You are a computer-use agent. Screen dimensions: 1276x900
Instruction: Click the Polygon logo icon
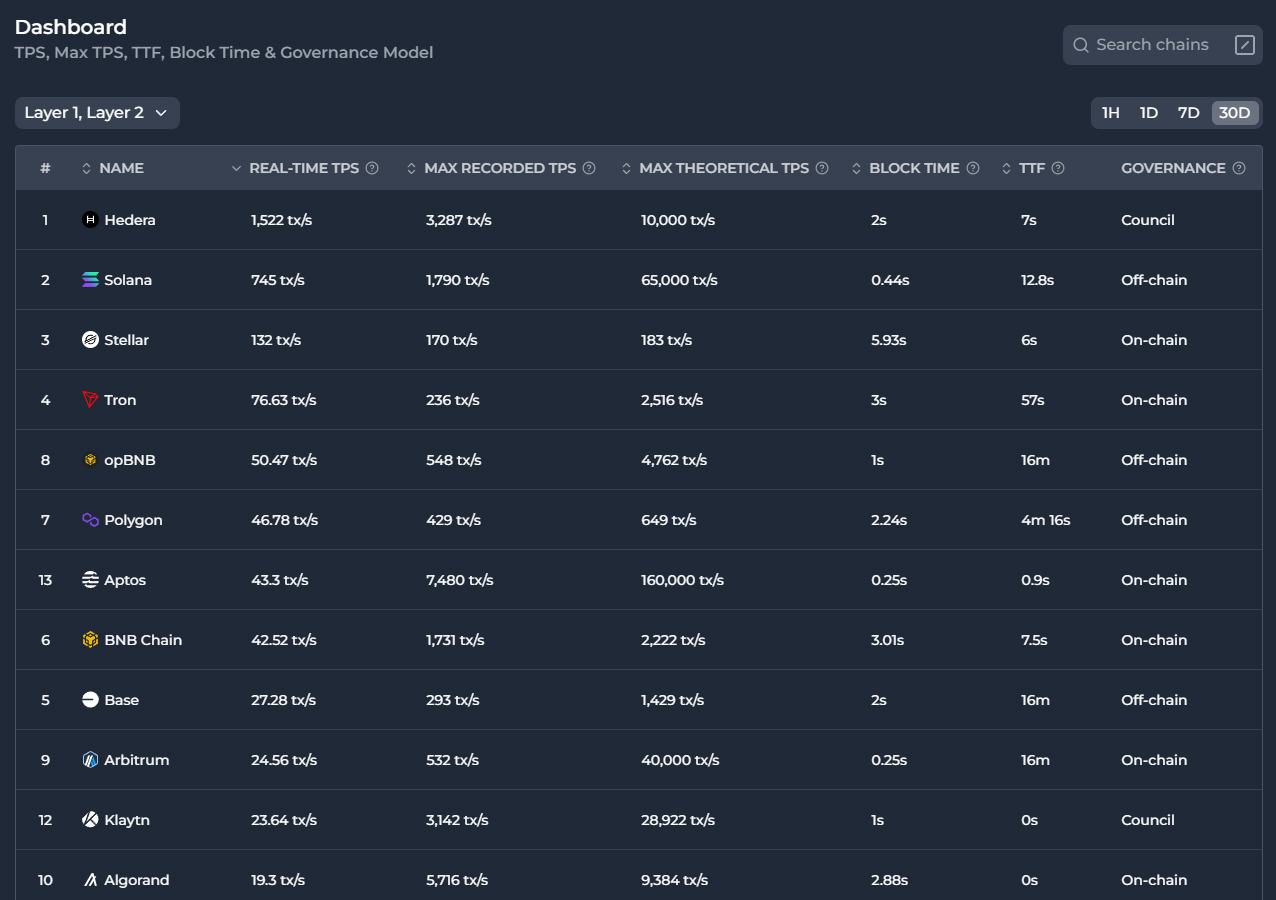pos(90,520)
